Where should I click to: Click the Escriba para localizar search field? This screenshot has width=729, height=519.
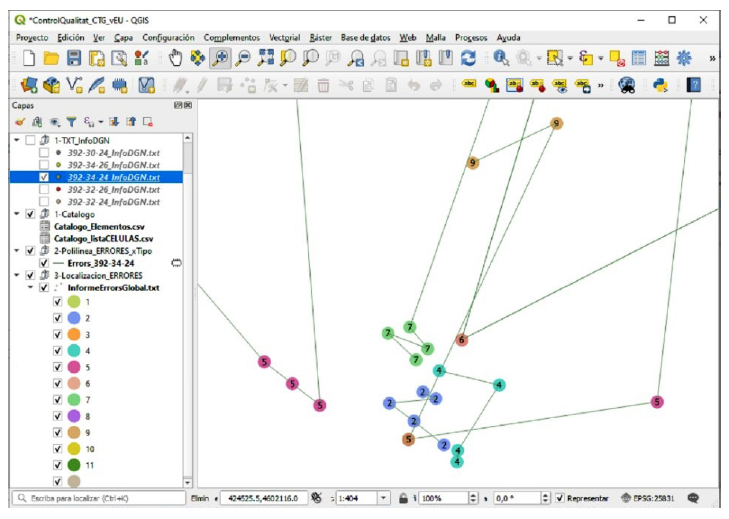(95, 497)
